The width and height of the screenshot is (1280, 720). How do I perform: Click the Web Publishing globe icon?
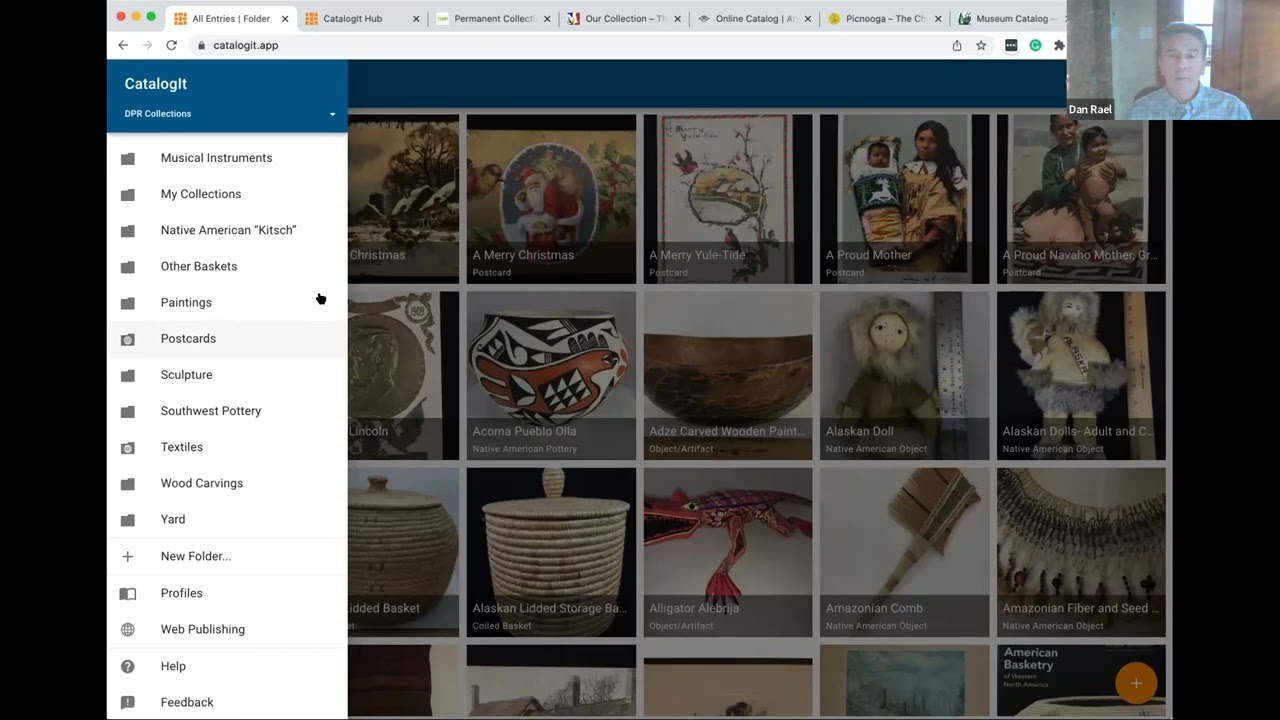pyautogui.click(x=128, y=629)
